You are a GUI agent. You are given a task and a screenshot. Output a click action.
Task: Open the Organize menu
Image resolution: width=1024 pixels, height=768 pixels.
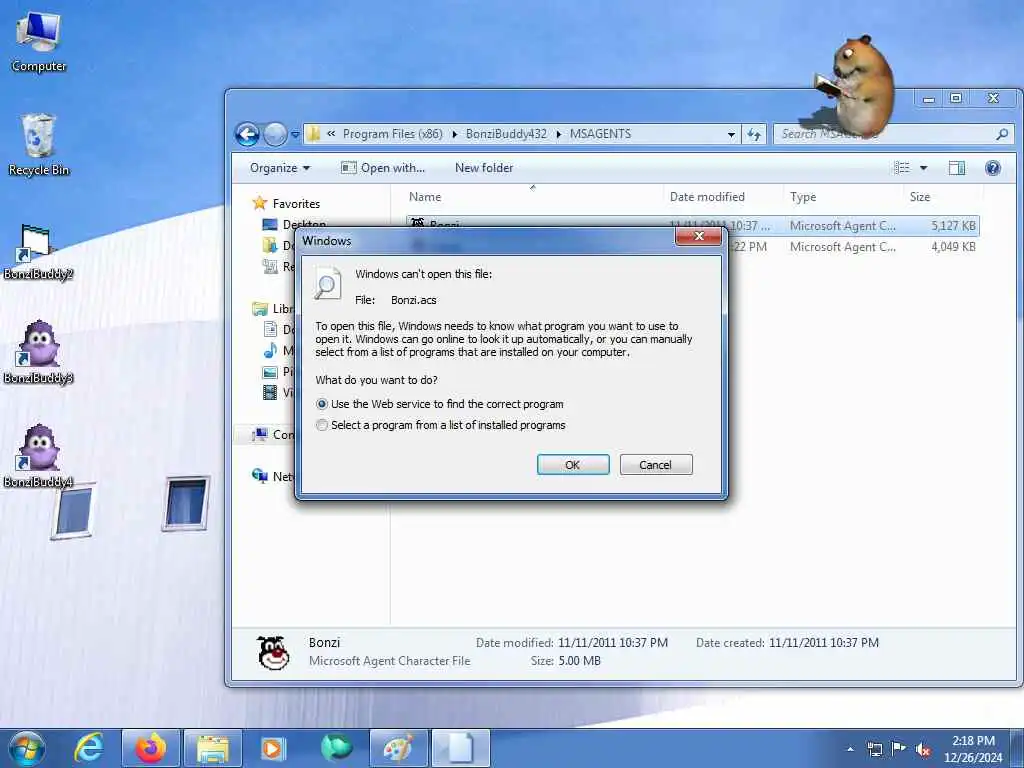click(280, 168)
